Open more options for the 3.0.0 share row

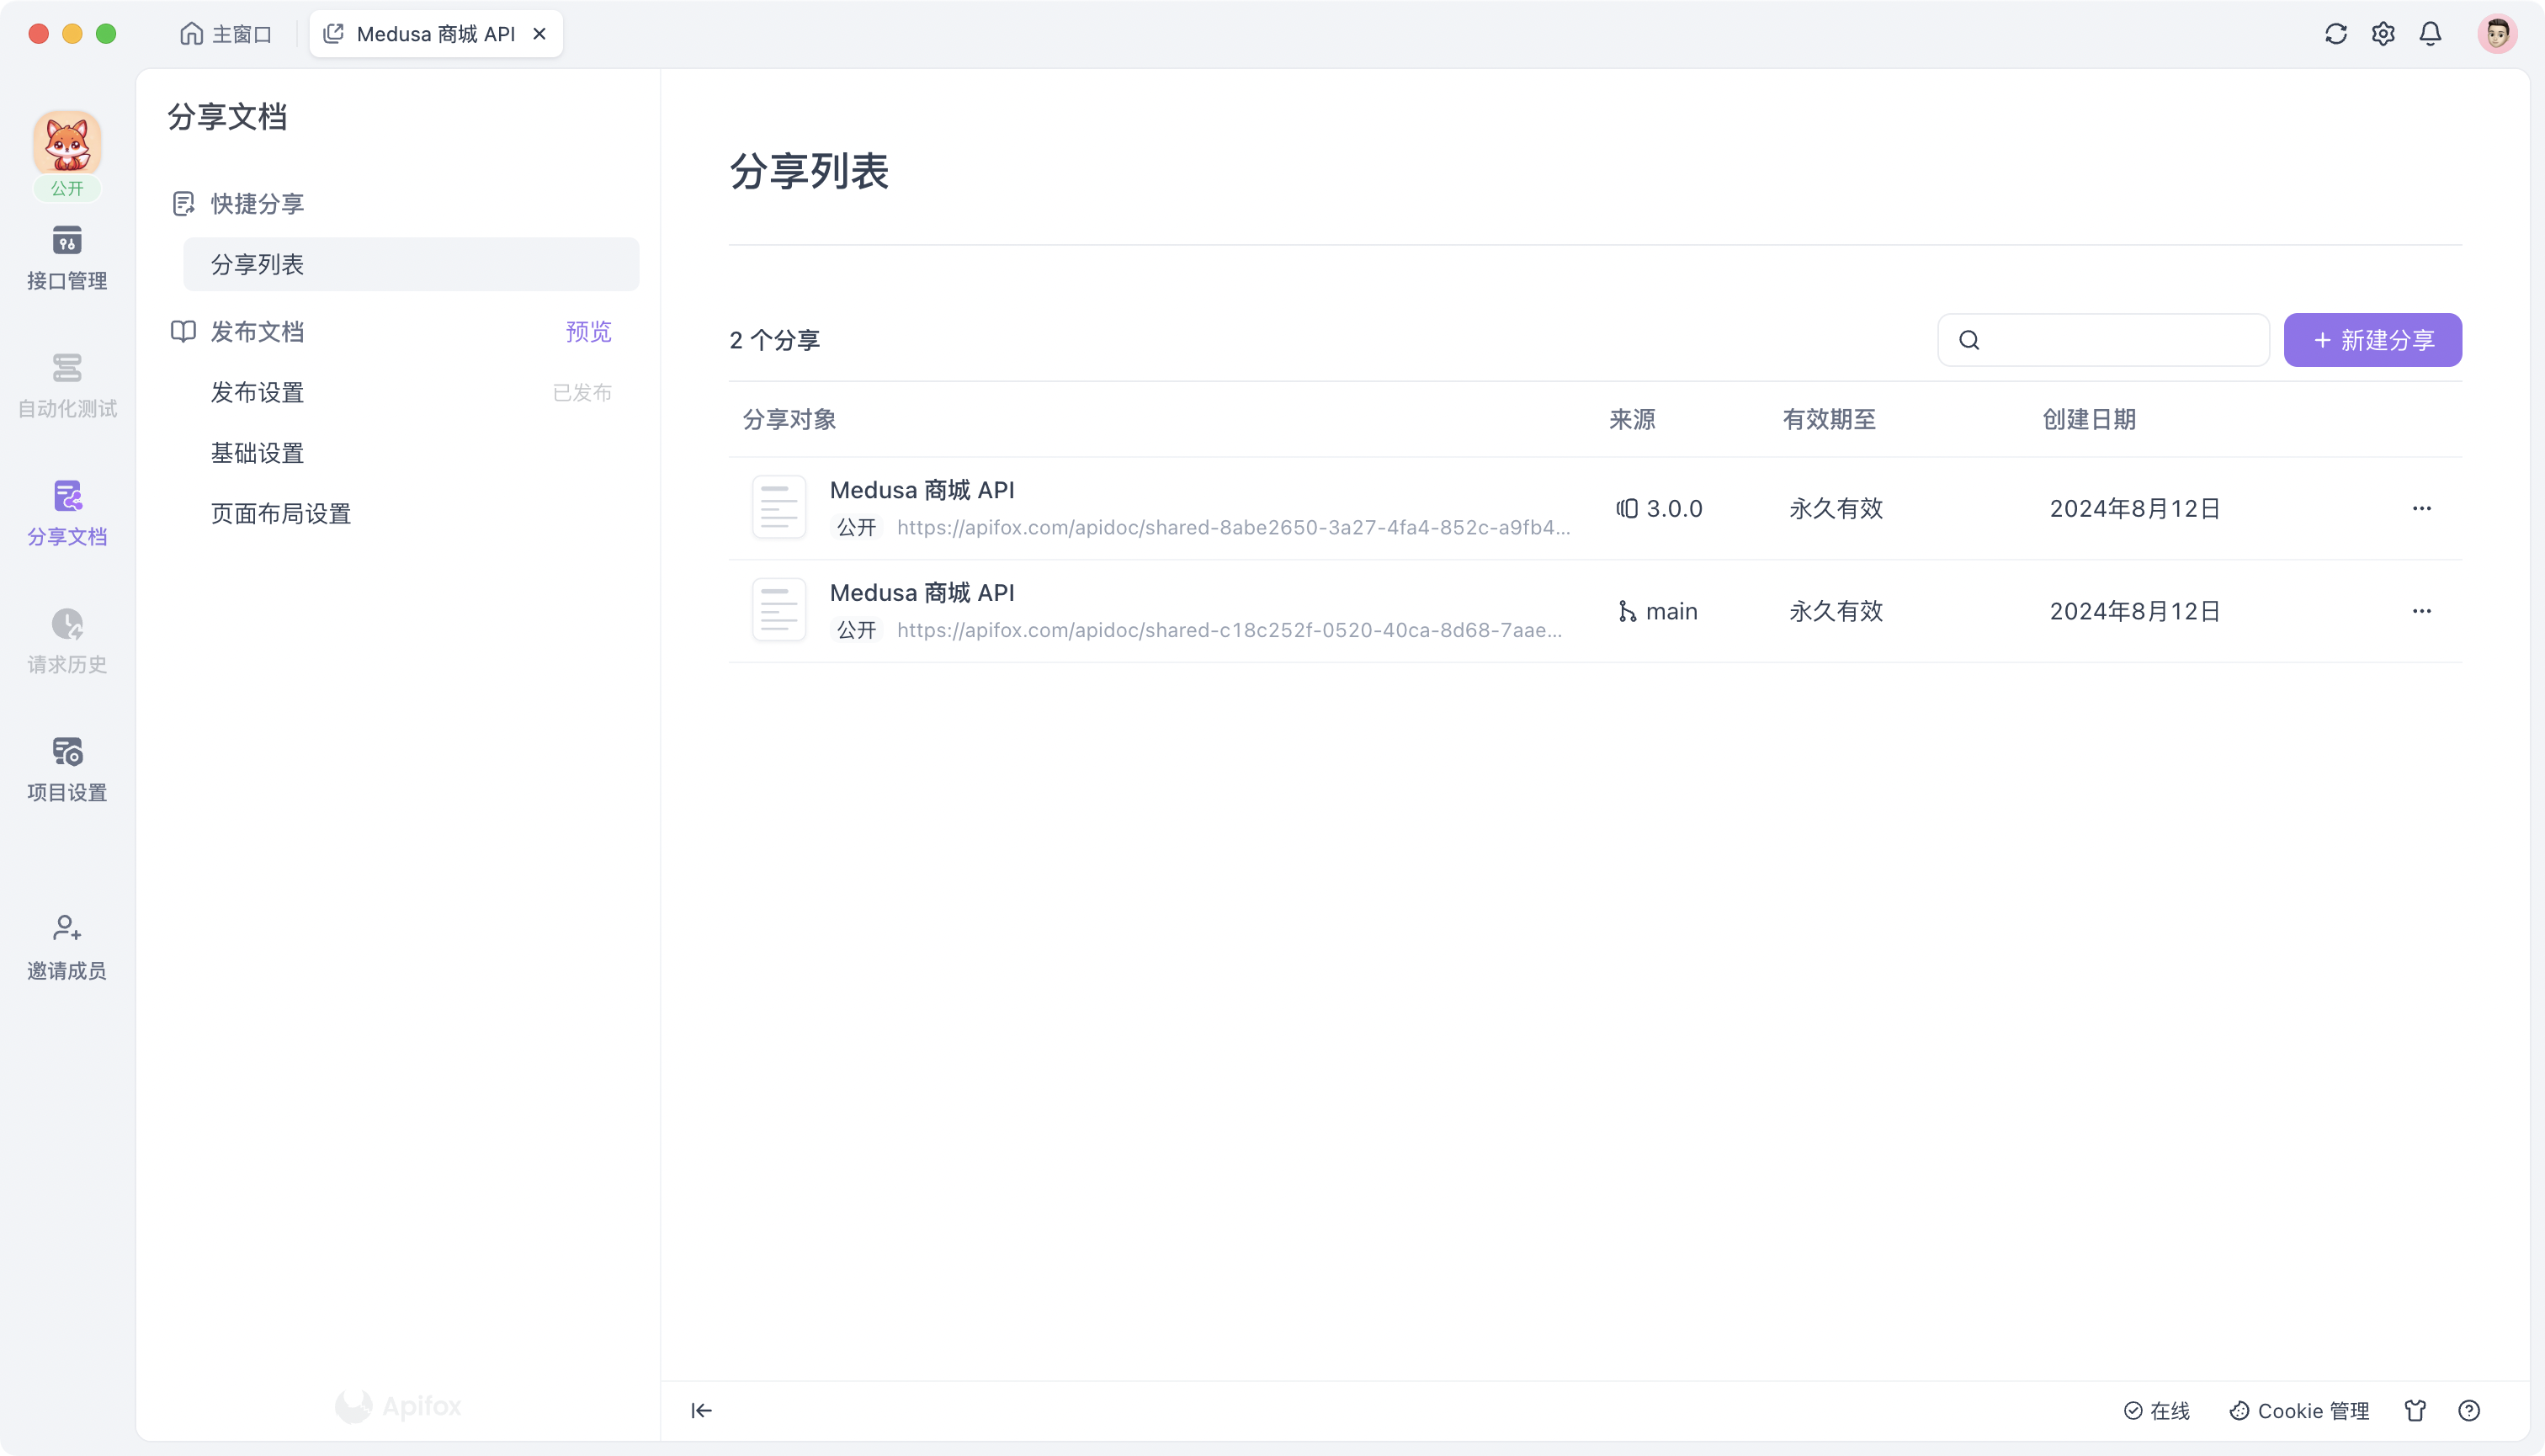[x=2422, y=508]
